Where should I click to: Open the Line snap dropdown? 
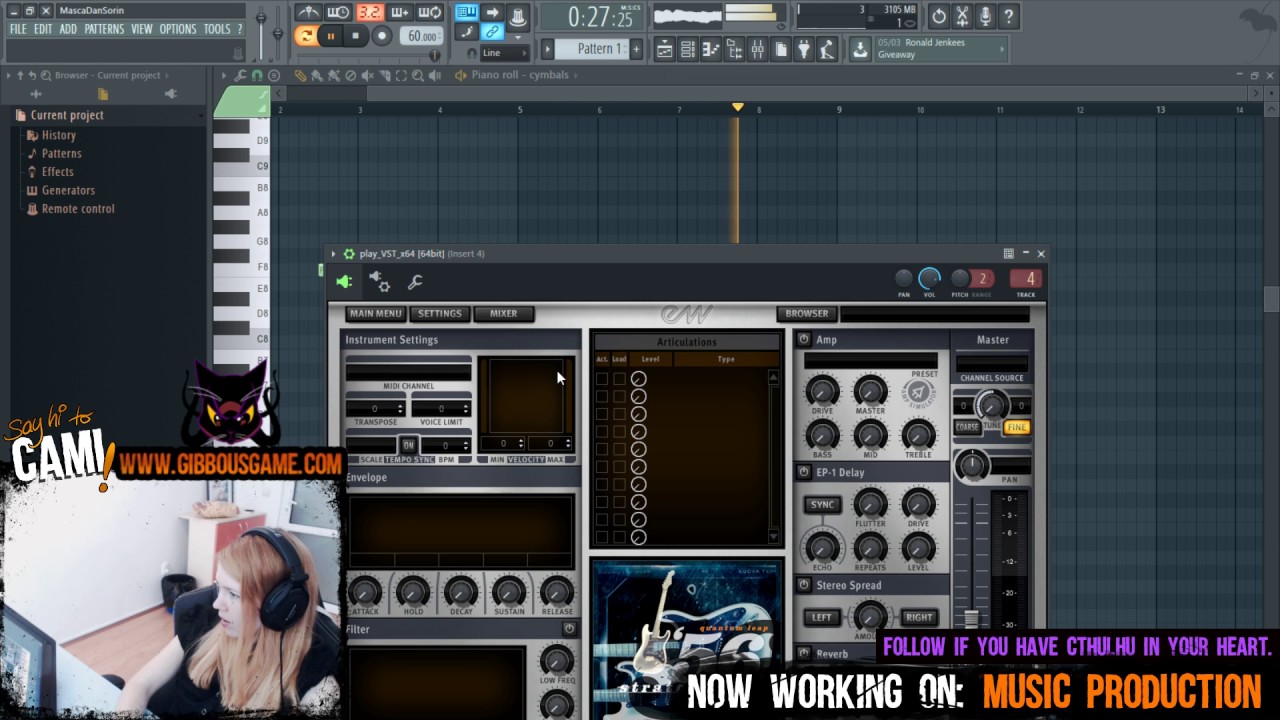pyautogui.click(x=504, y=53)
